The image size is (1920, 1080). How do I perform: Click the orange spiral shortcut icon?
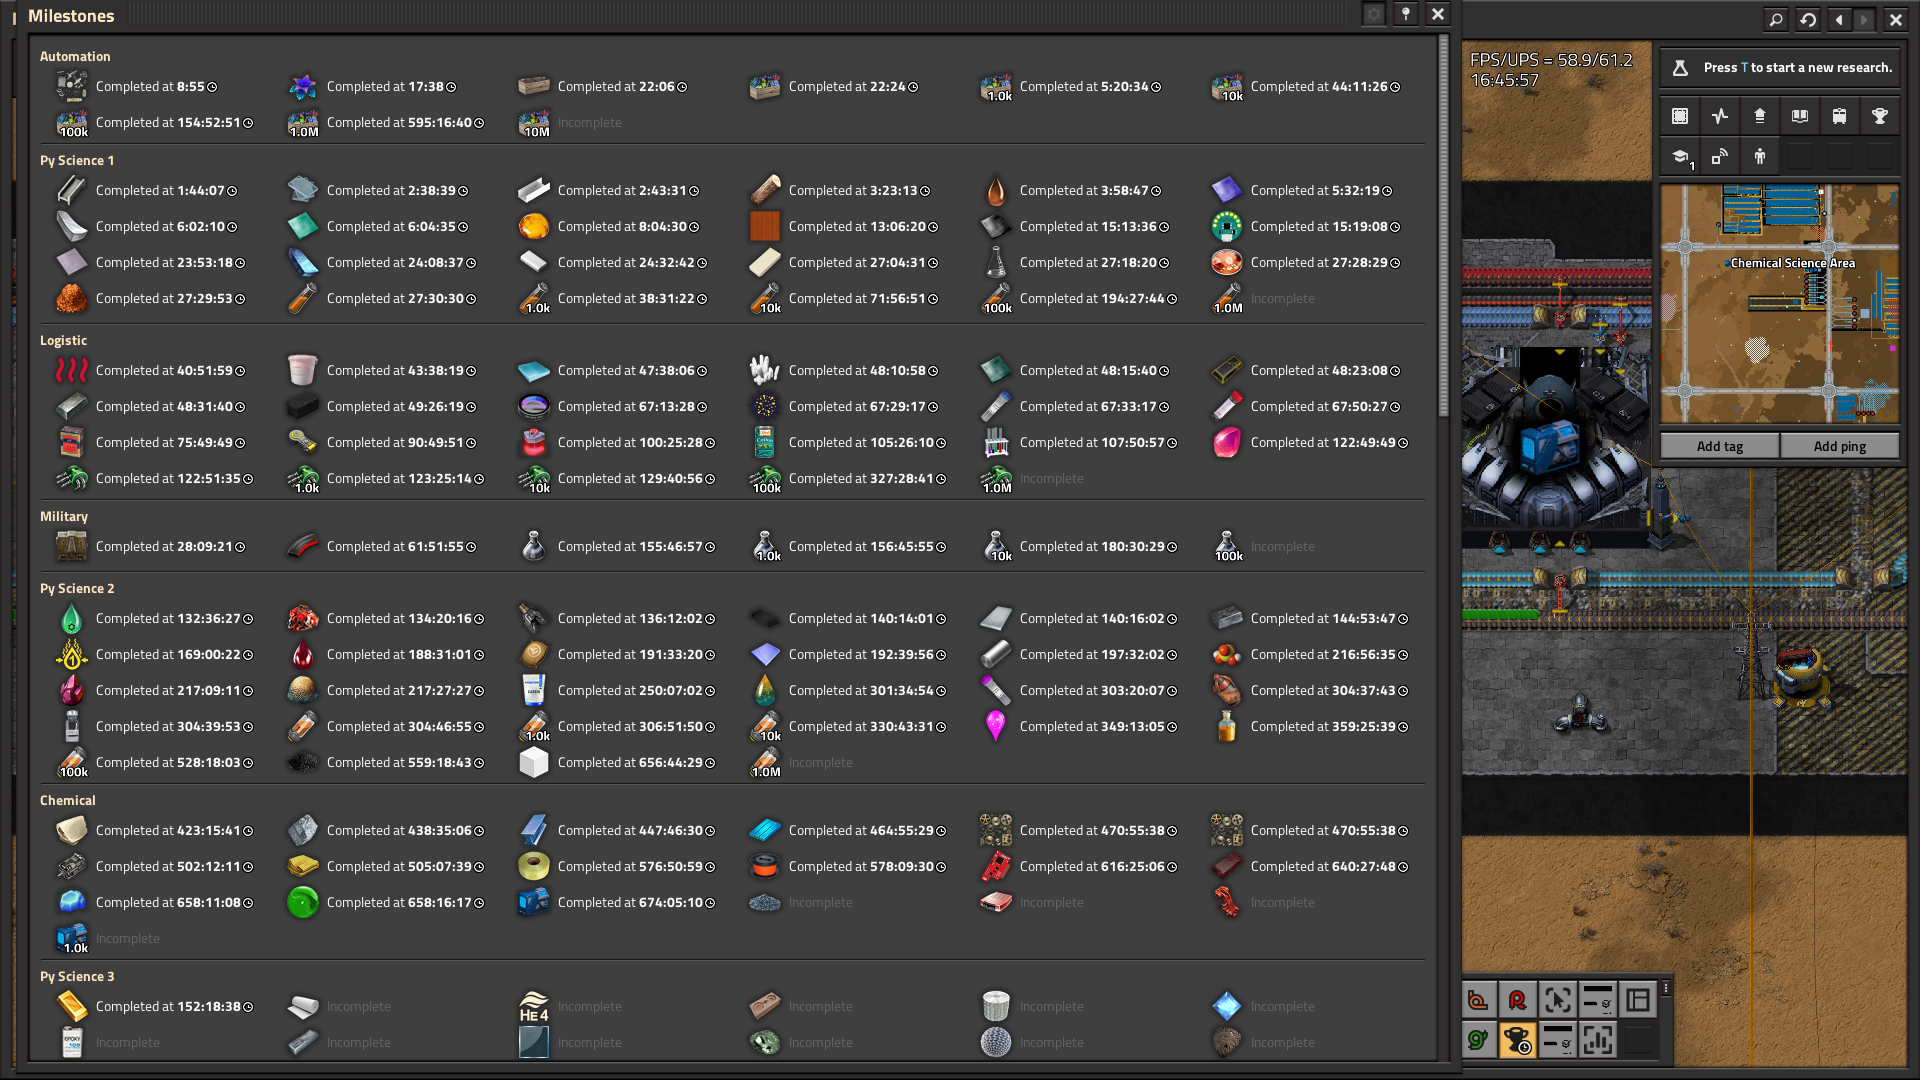(1478, 1000)
